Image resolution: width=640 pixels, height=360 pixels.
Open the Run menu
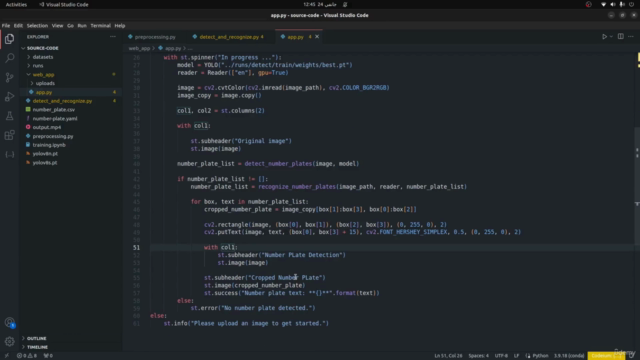[82, 25]
